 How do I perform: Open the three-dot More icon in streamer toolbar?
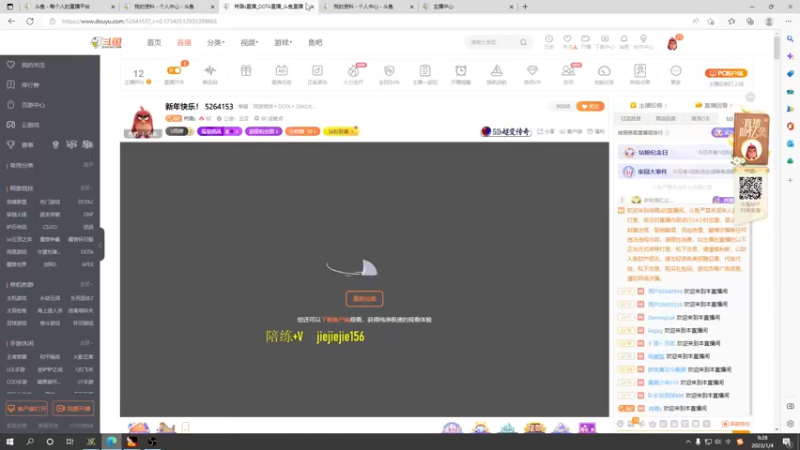[676, 70]
